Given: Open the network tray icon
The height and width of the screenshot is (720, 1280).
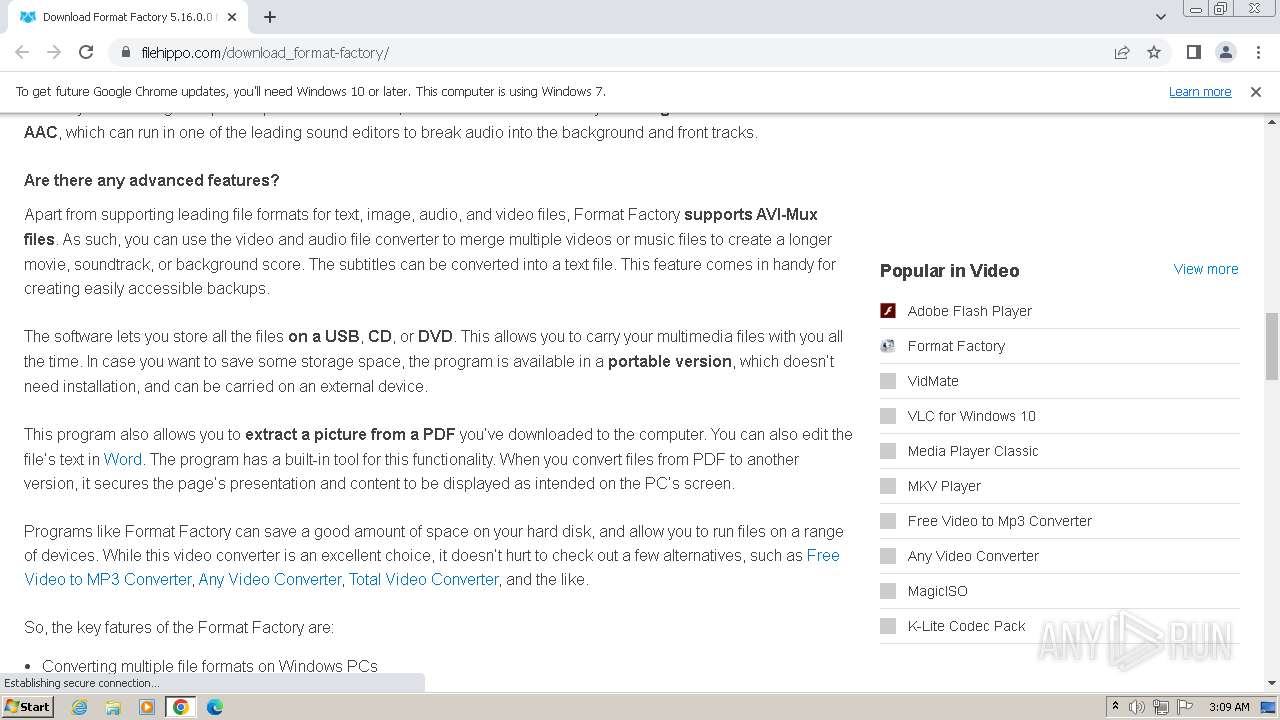Looking at the screenshot, I should (x=1161, y=707).
